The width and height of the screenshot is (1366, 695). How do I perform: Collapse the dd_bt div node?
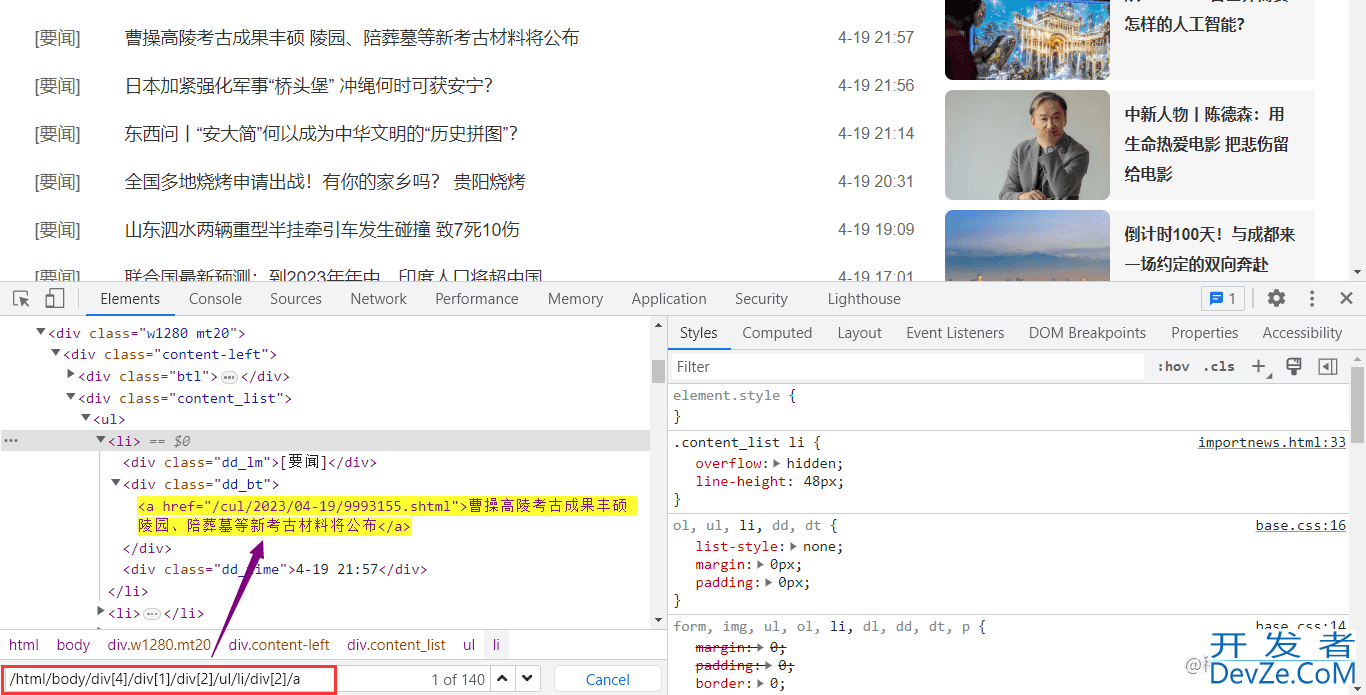(x=116, y=484)
